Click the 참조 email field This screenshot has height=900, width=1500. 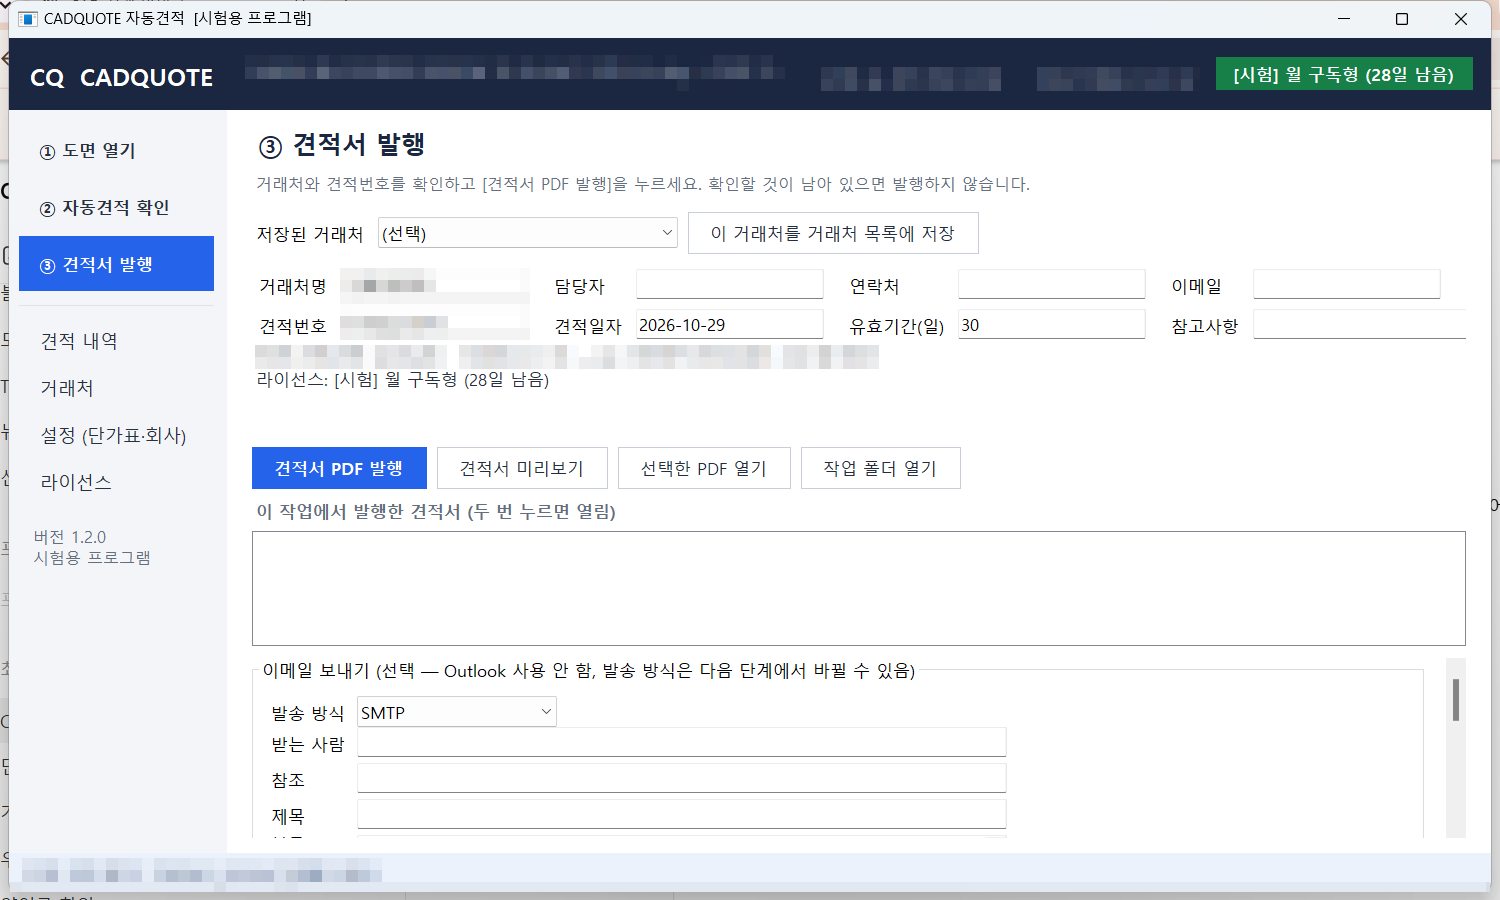681,779
